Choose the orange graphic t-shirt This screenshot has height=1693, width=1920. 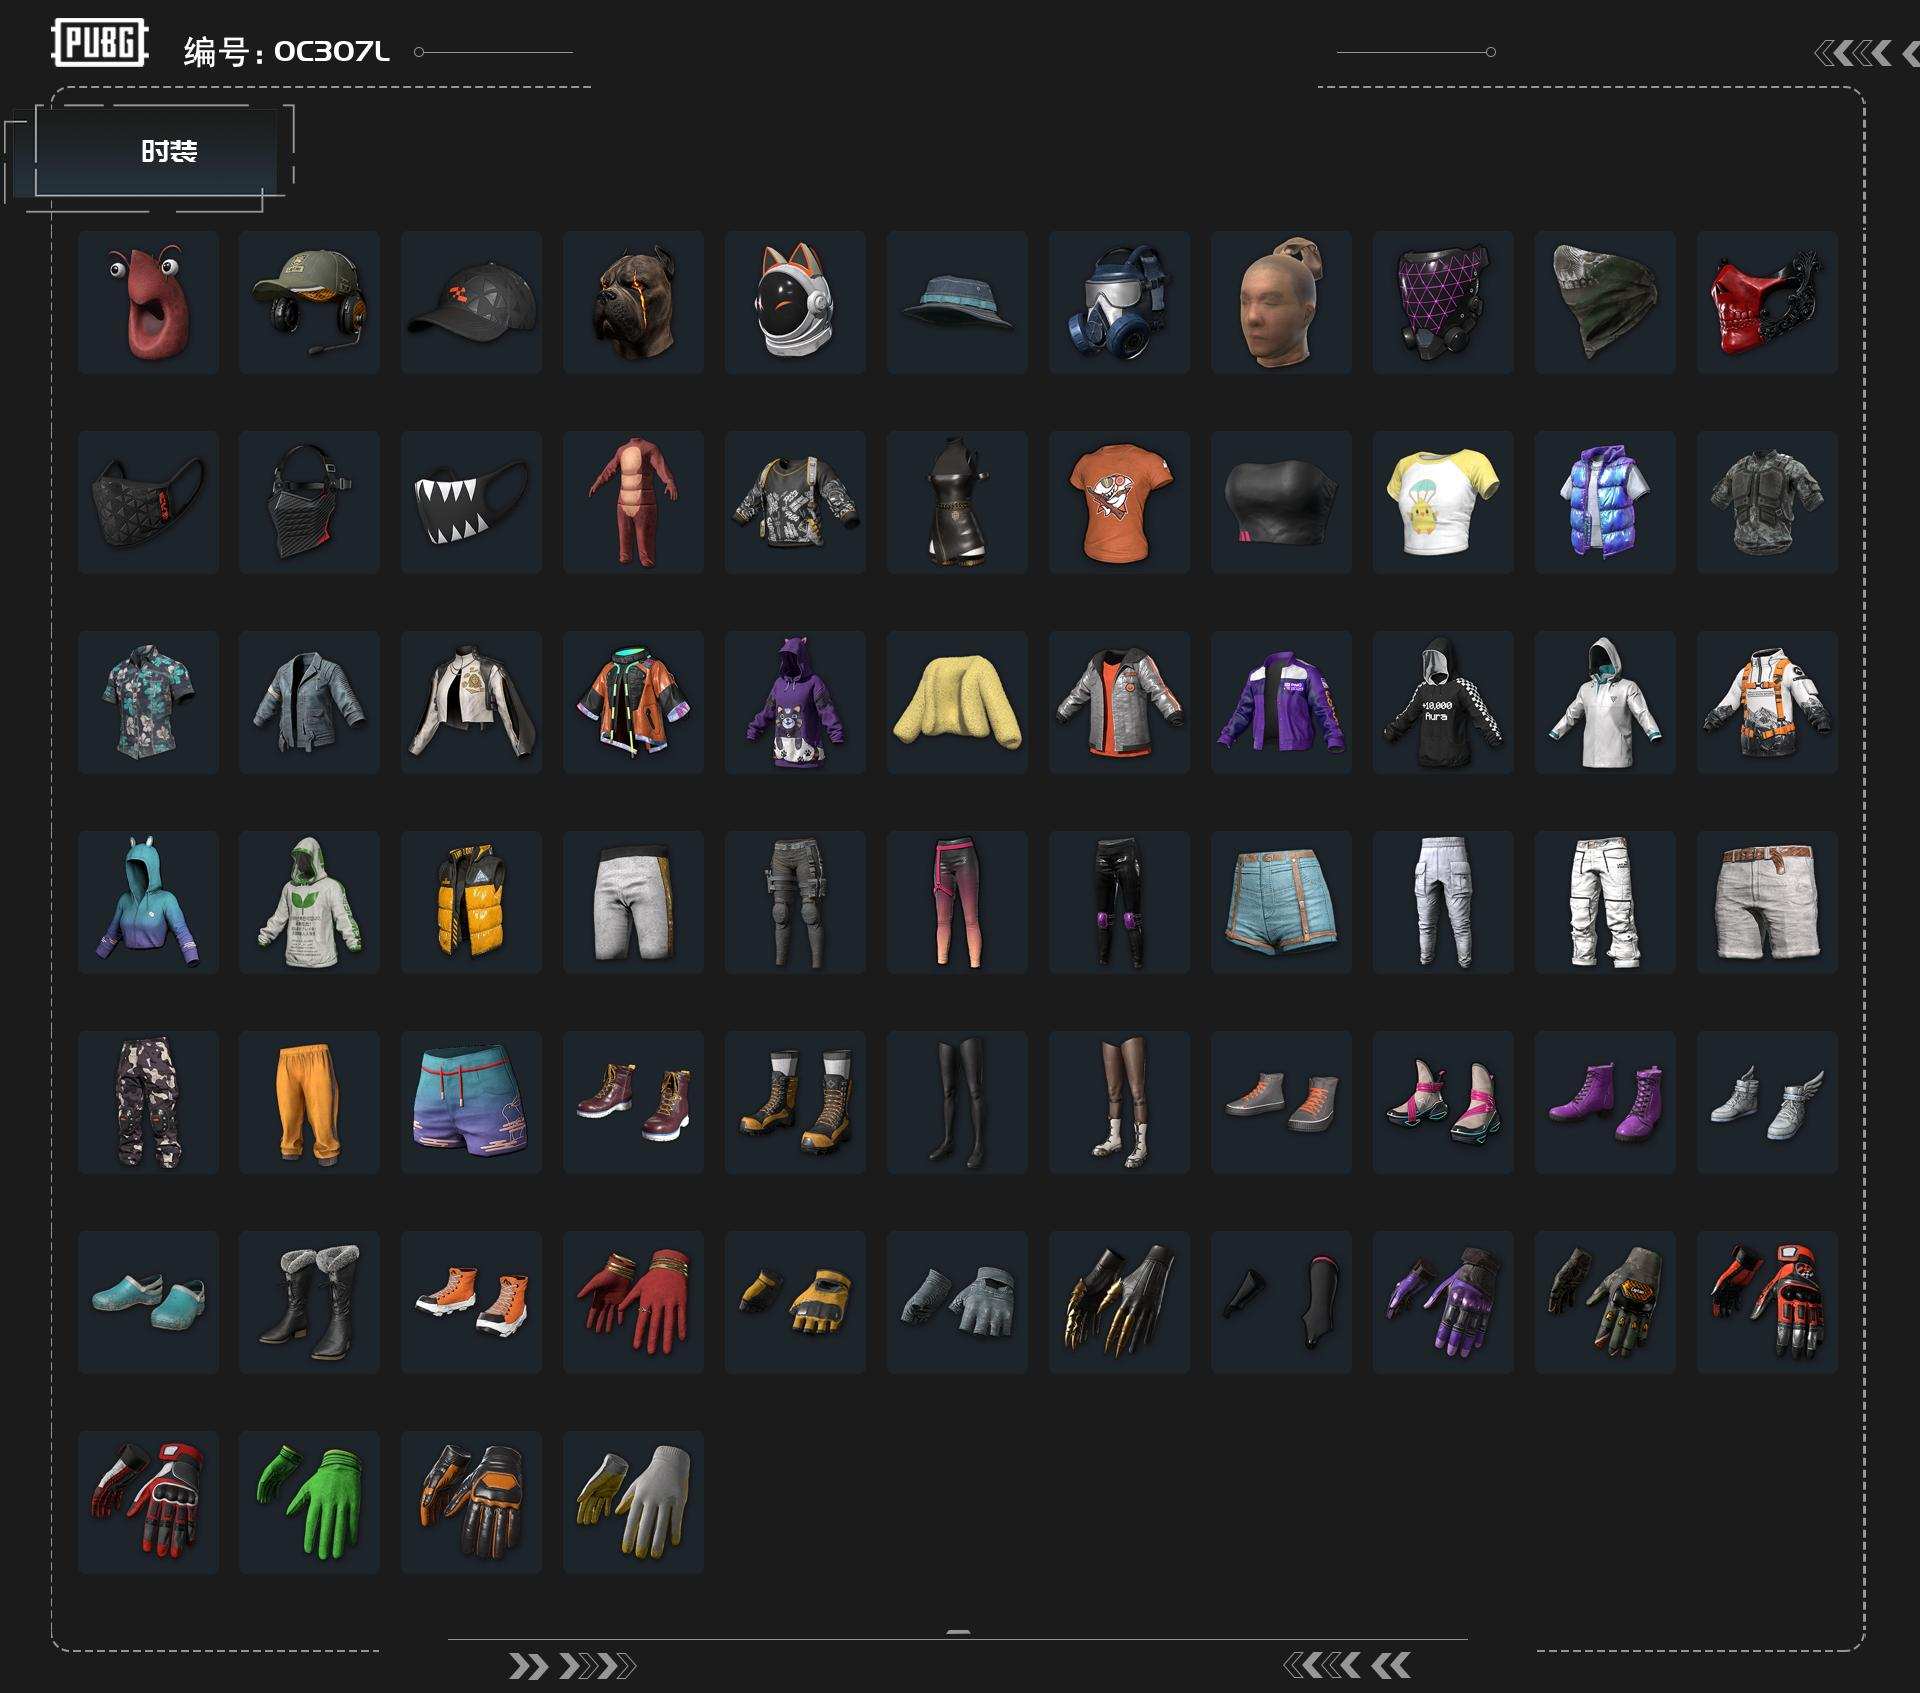pyautogui.click(x=1119, y=502)
